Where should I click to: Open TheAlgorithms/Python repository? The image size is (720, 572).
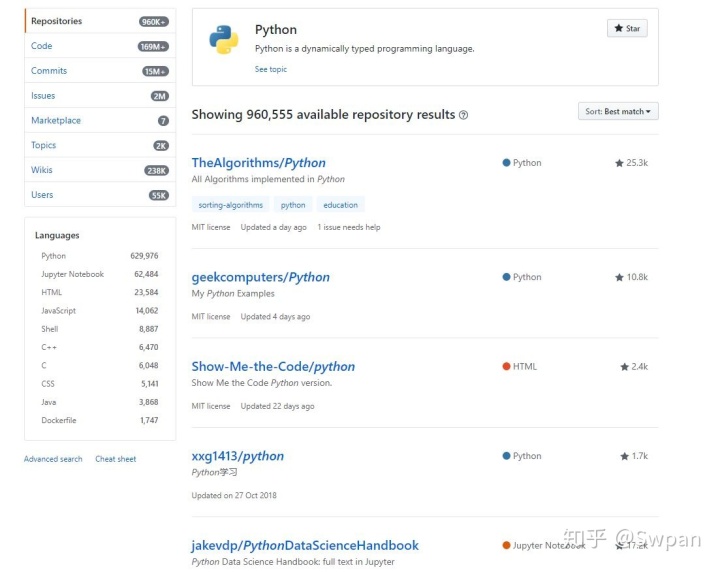coord(259,163)
